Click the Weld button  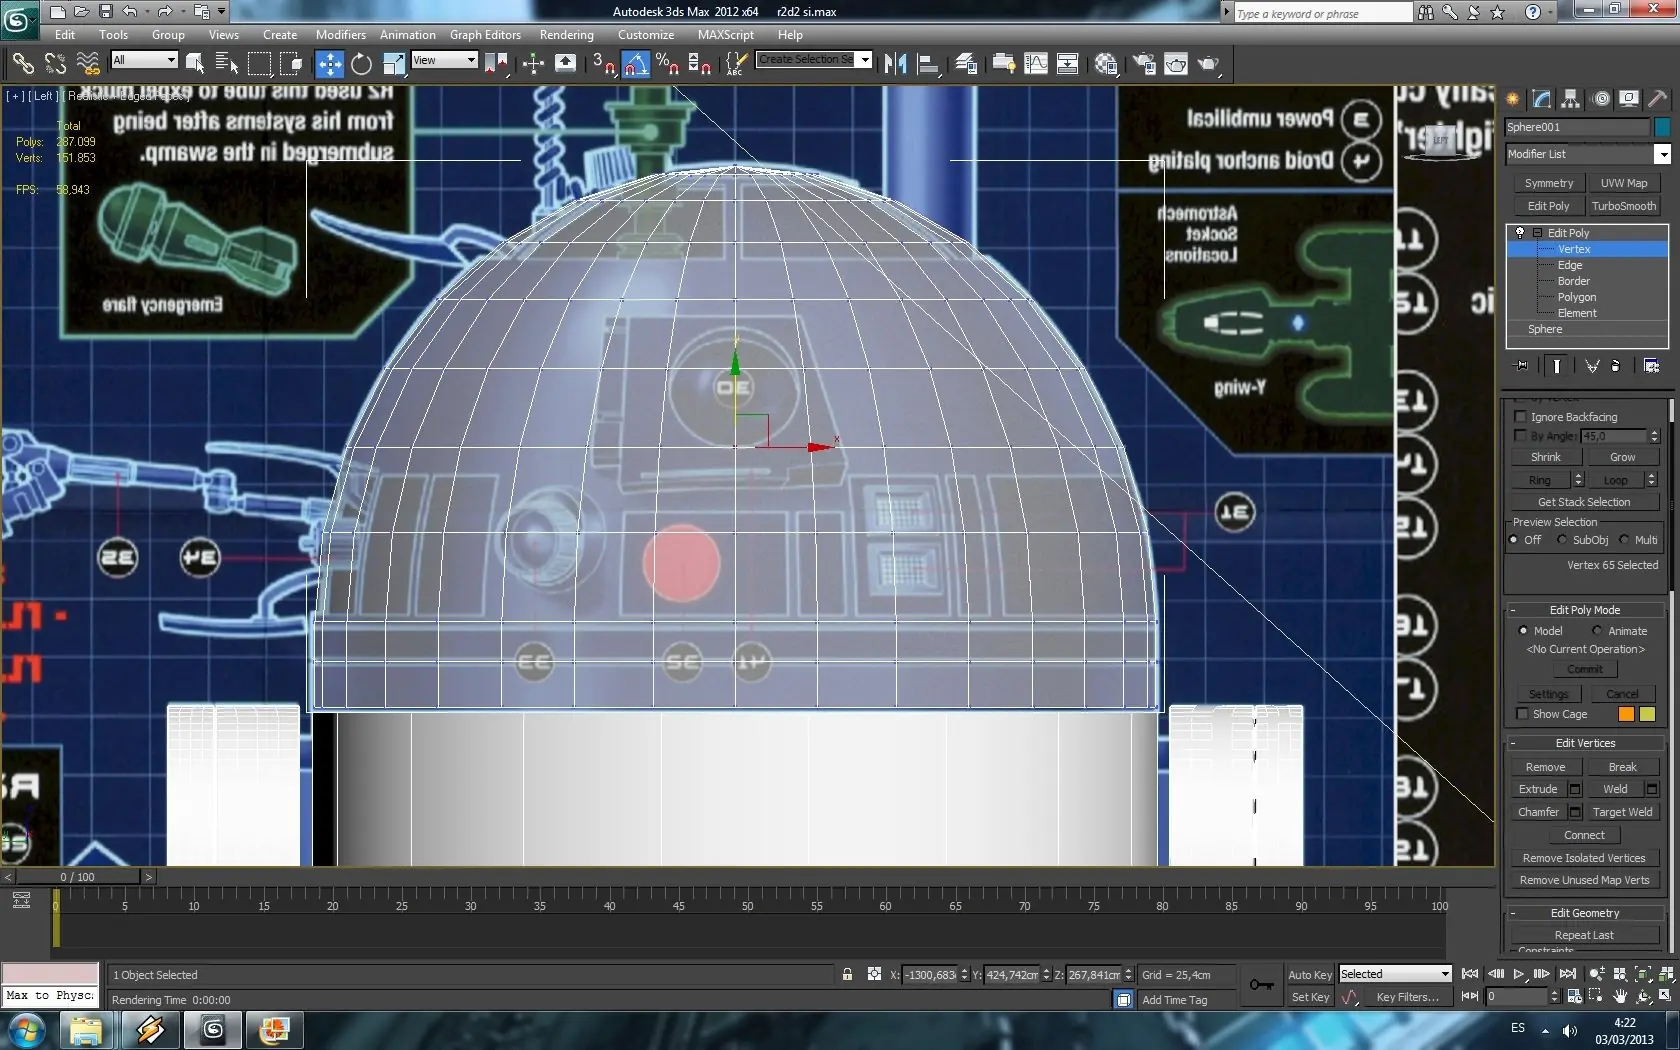1615,789
